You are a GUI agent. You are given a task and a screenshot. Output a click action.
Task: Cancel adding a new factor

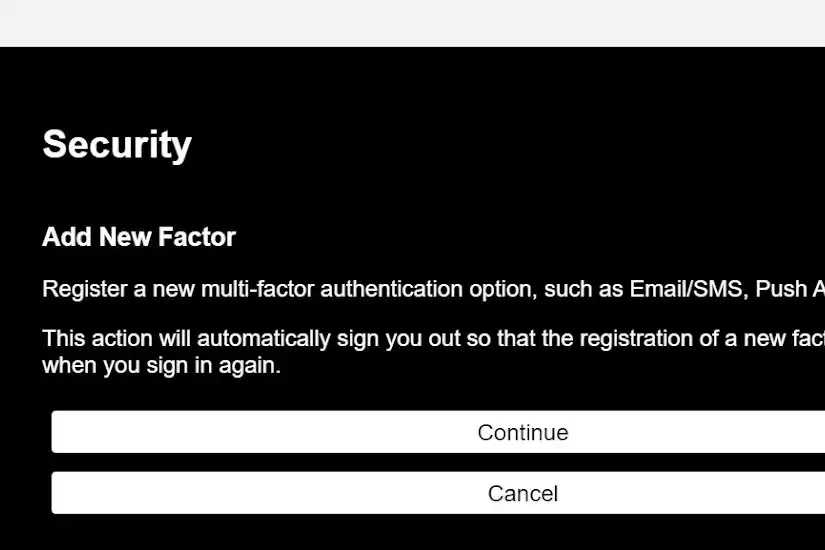coord(438,493)
